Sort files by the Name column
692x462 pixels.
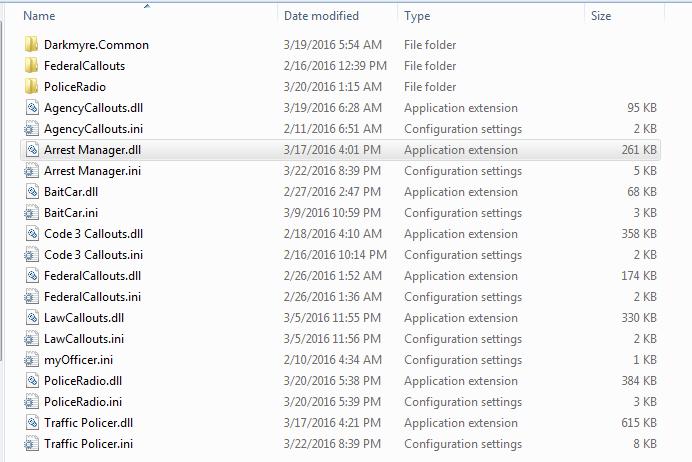coord(39,16)
